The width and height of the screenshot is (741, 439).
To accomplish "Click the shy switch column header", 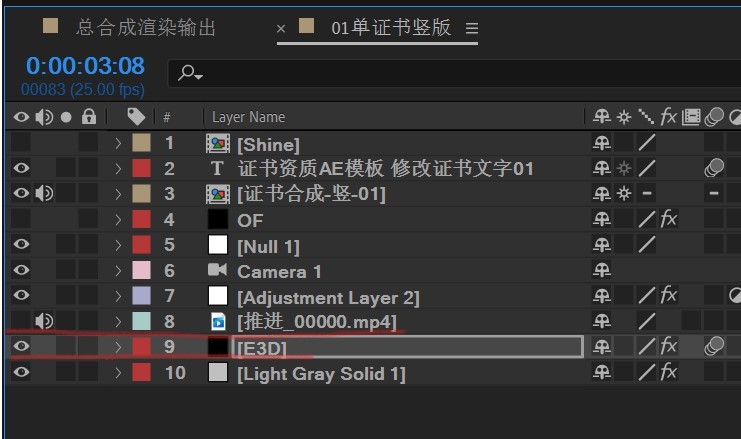I will pos(602,117).
